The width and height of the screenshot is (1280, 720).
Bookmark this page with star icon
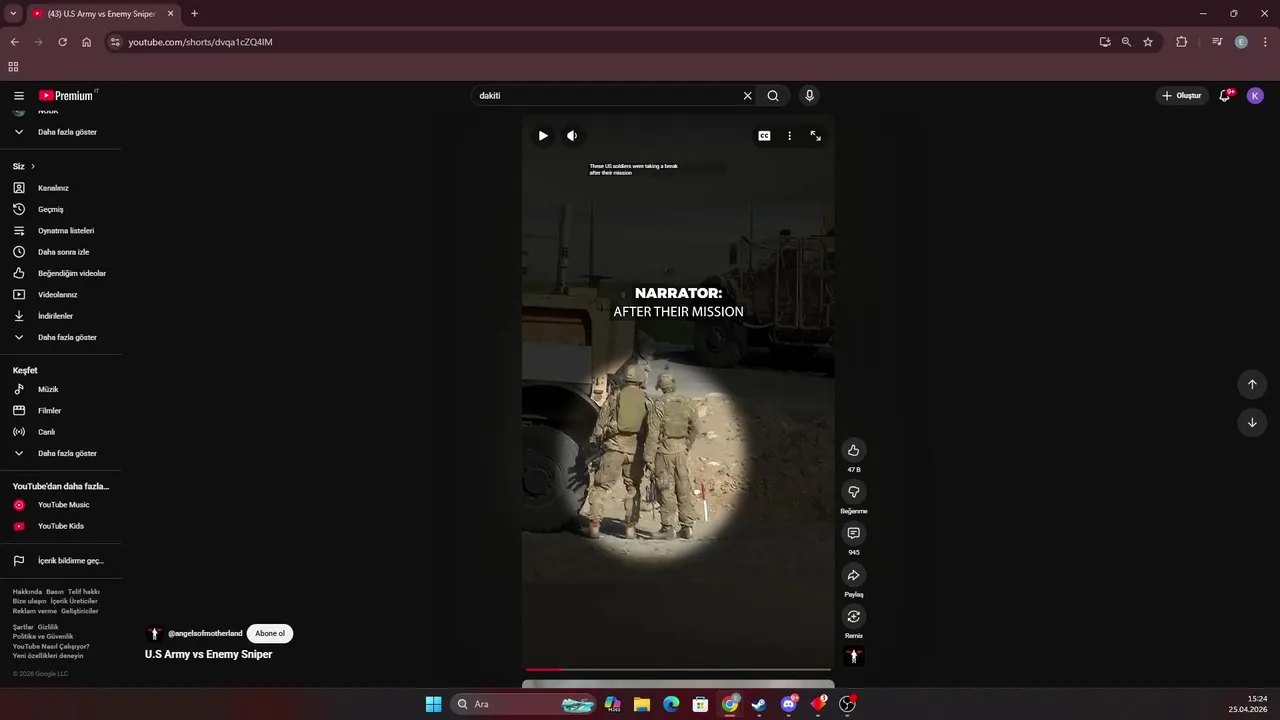(x=1148, y=42)
